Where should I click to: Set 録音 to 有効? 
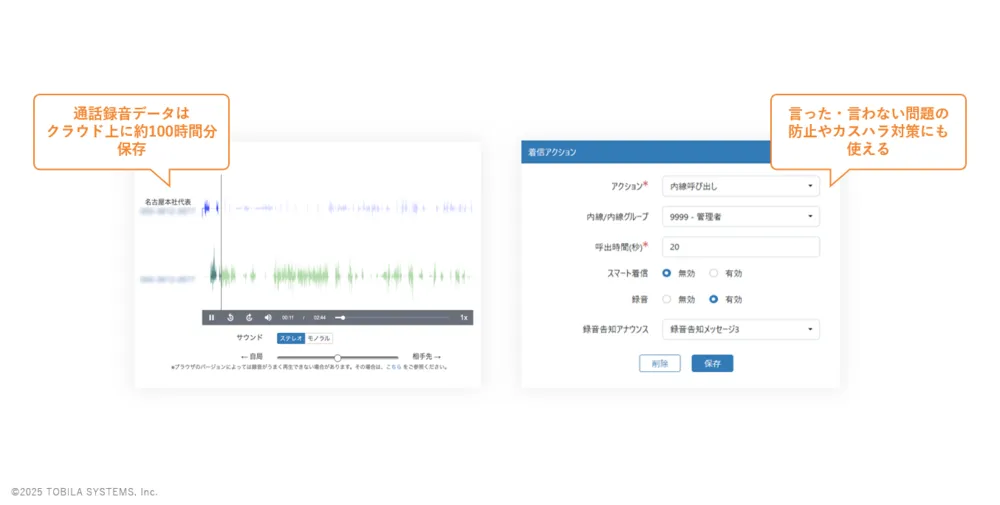[714, 299]
